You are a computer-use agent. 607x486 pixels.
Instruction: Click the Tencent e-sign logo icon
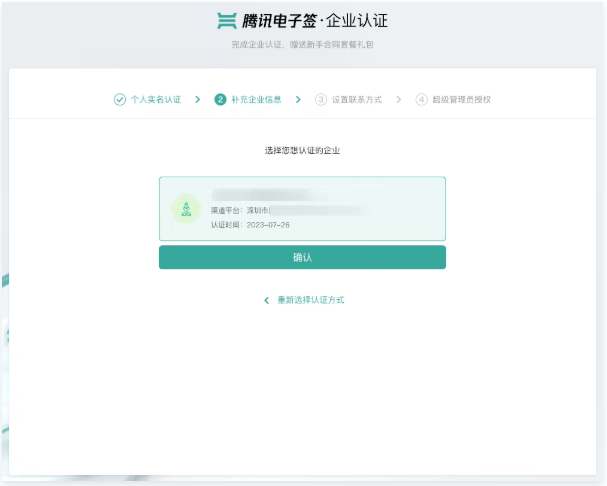[227, 21]
